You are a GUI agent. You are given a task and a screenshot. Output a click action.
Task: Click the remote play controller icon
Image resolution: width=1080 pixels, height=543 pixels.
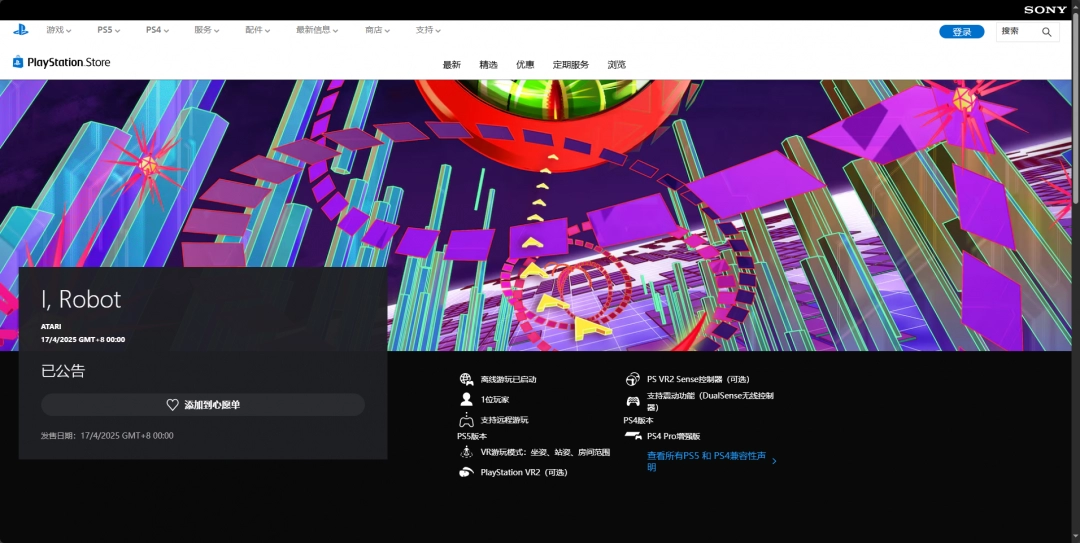466,420
